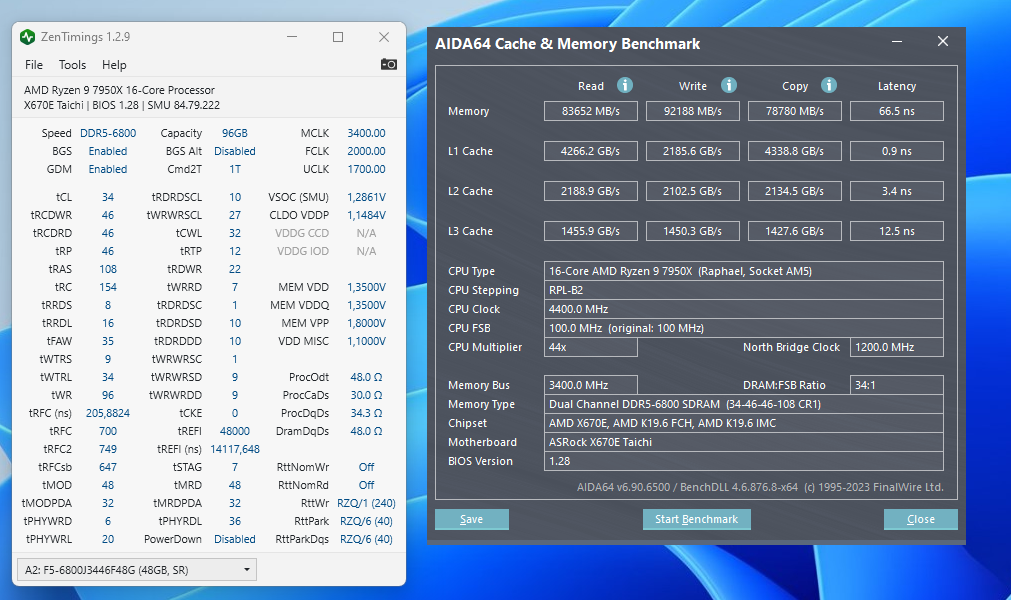
Task: Click the Save button in AIDA64
Action: point(471,519)
